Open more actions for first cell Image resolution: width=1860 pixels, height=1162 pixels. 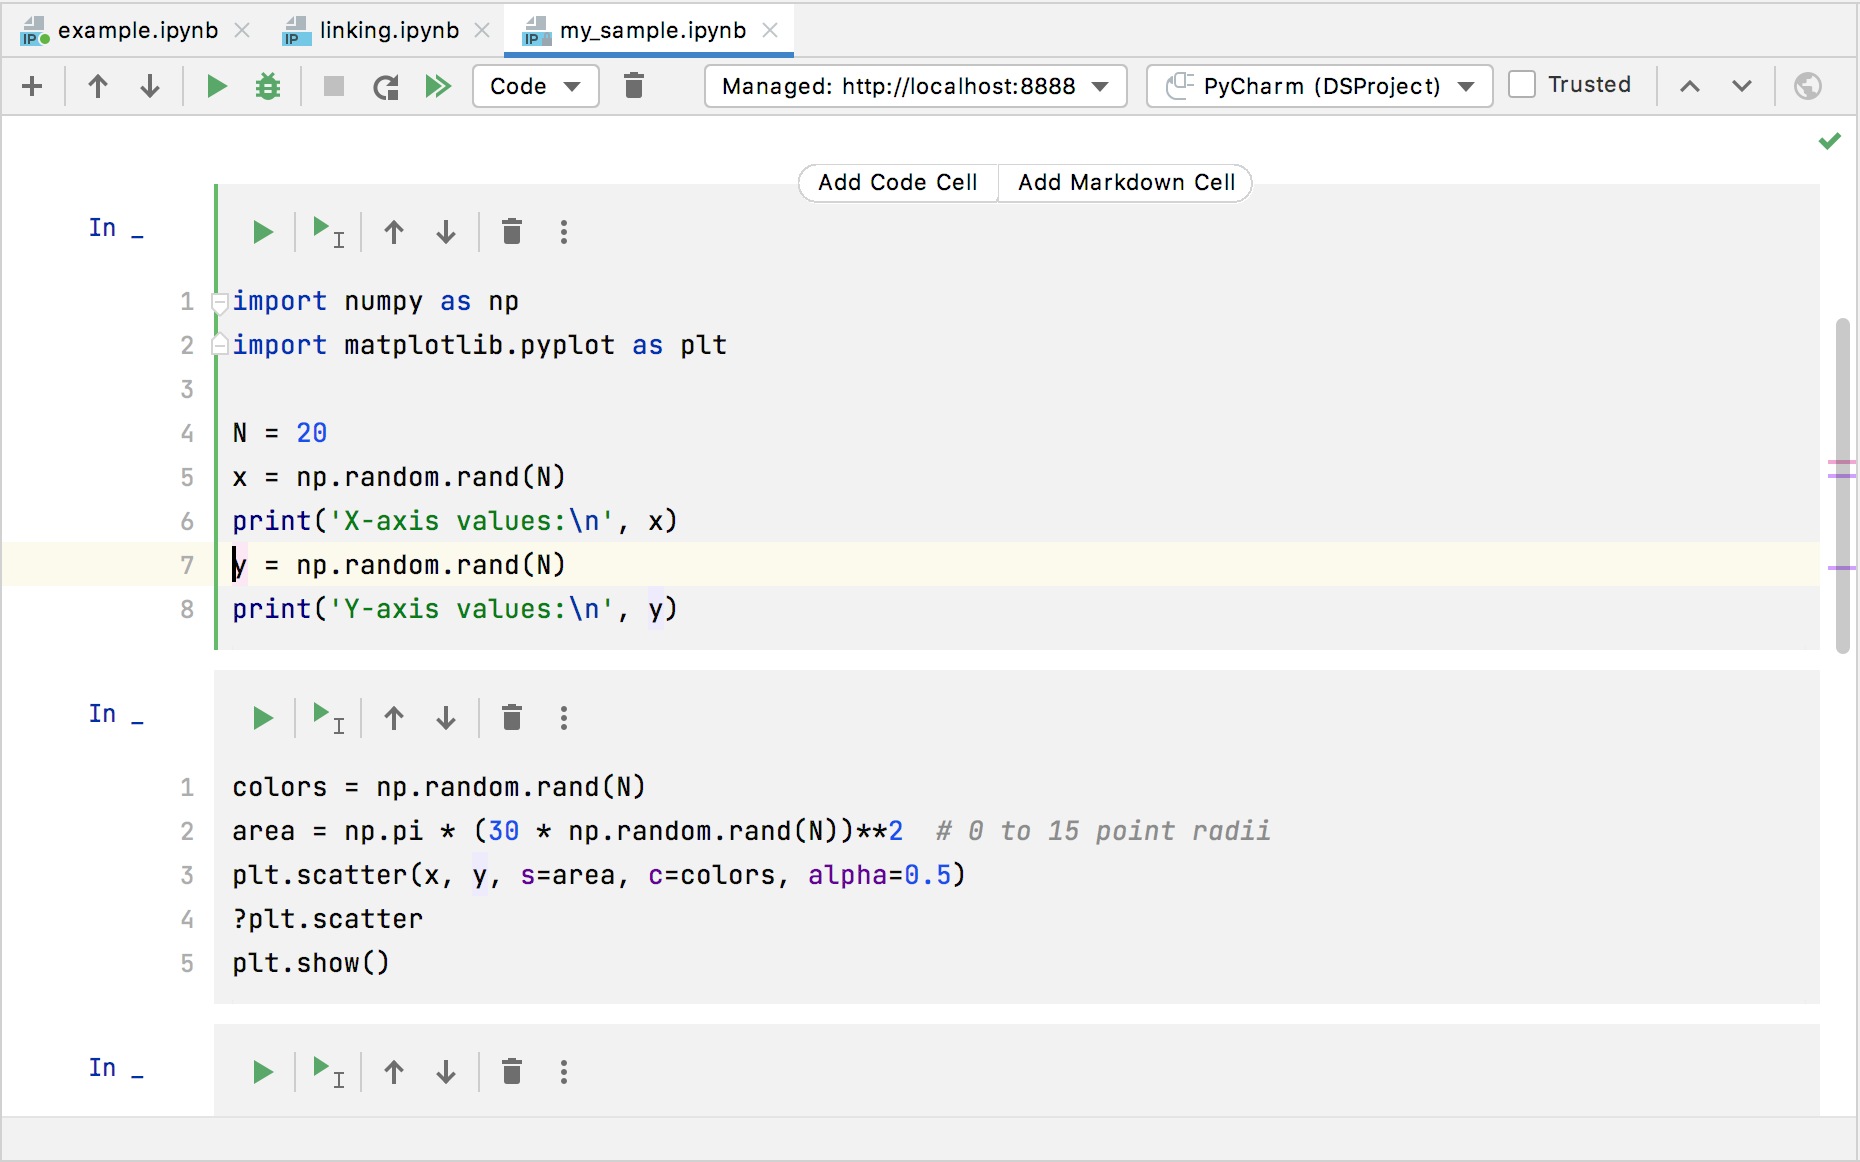pos(564,232)
